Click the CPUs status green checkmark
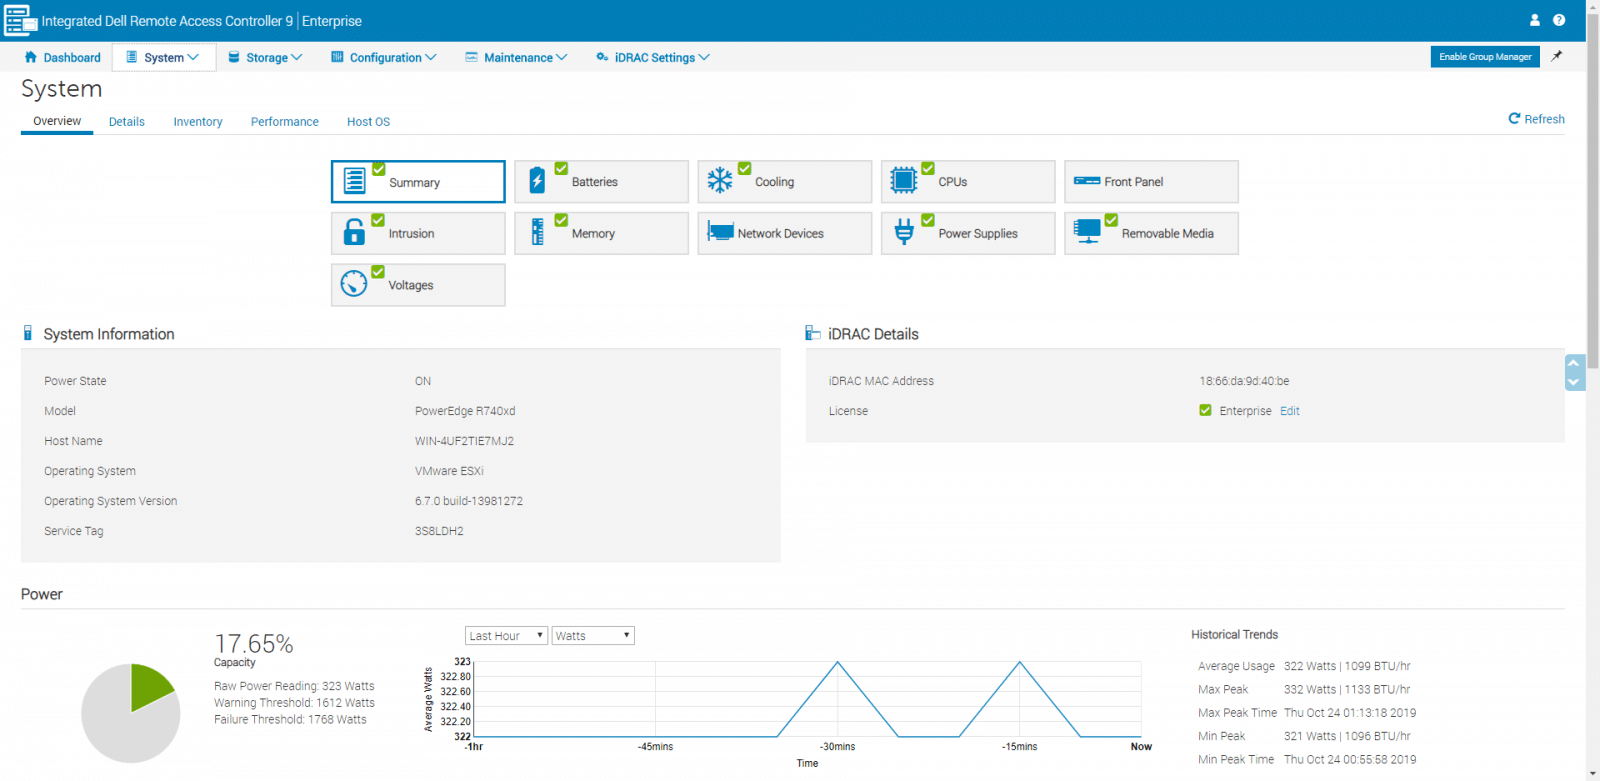The image size is (1600, 781). pyautogui.click(x=928, y=168)
